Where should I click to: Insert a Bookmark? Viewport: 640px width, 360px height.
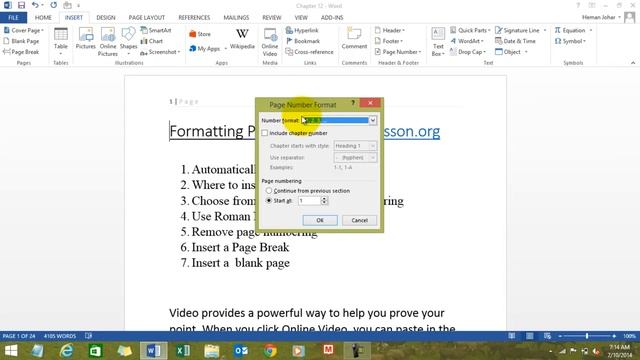coord(303,41)
